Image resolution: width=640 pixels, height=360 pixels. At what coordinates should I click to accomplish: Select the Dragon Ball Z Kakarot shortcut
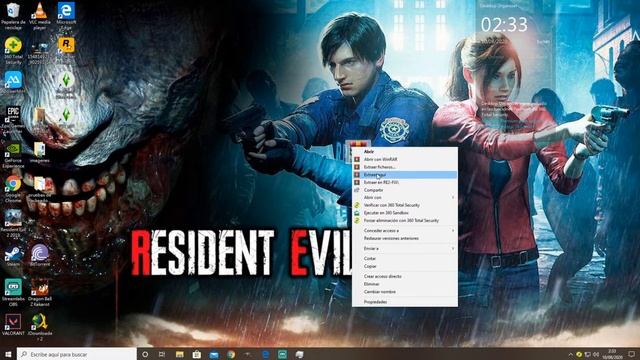click(x=40, y=292)
